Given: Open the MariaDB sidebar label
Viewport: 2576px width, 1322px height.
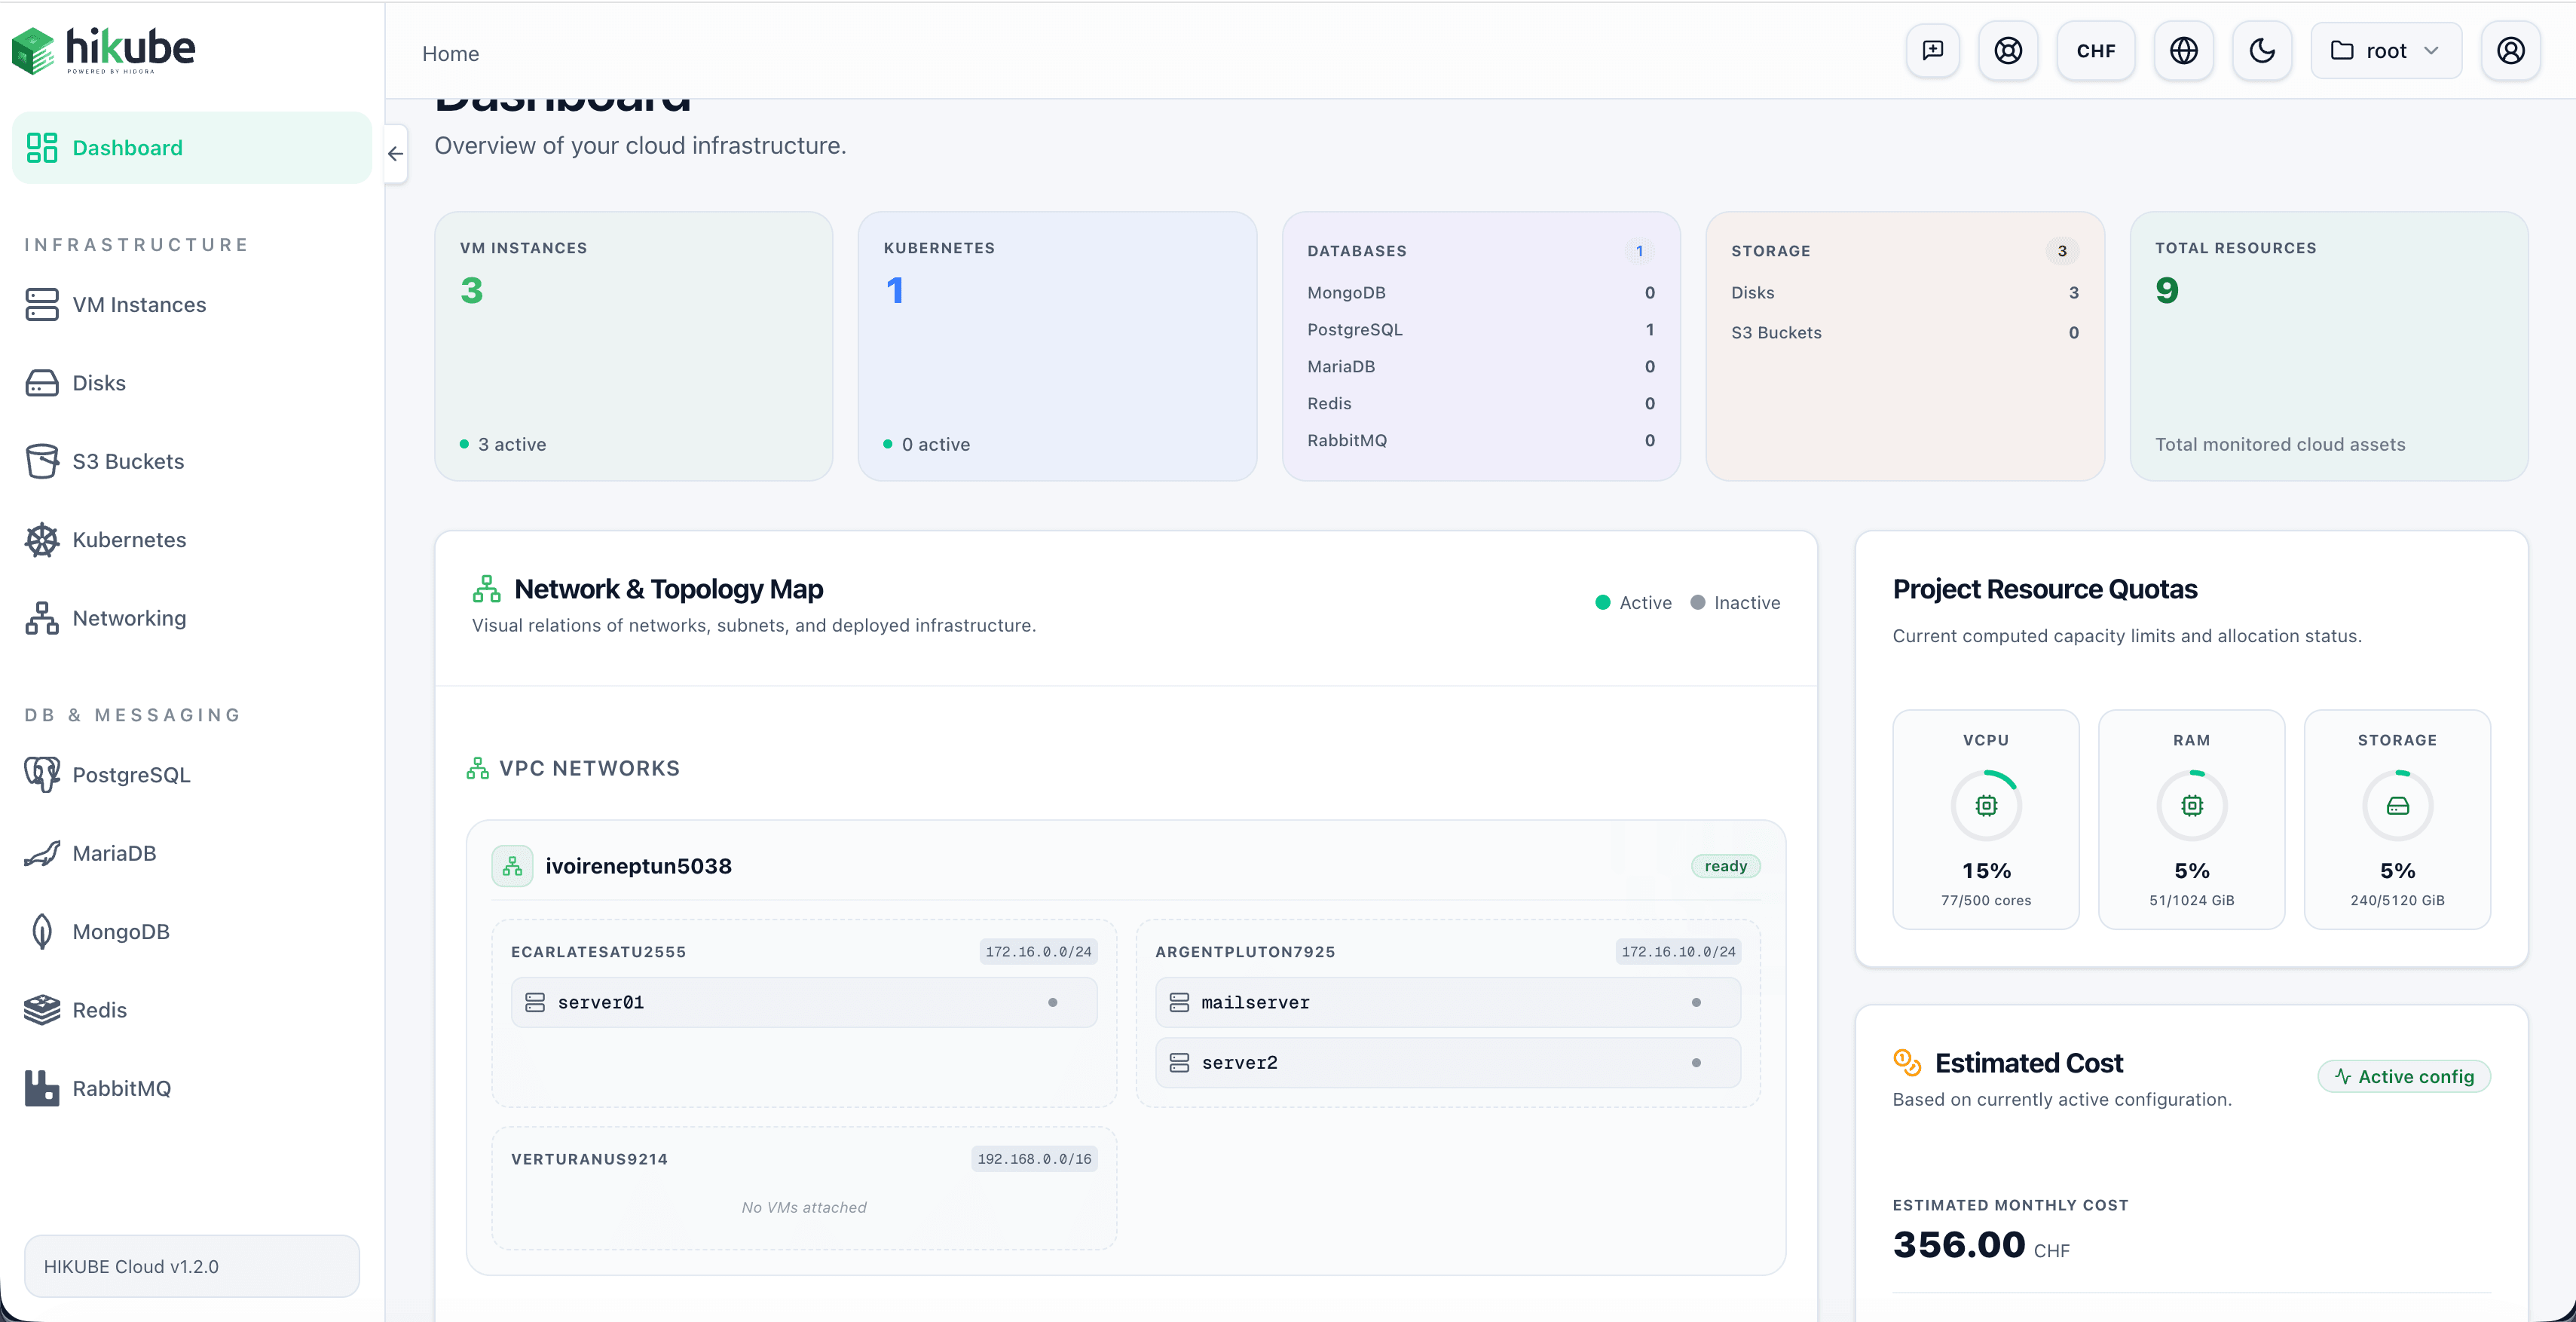Looking at the screenshot, I should 114,853.
